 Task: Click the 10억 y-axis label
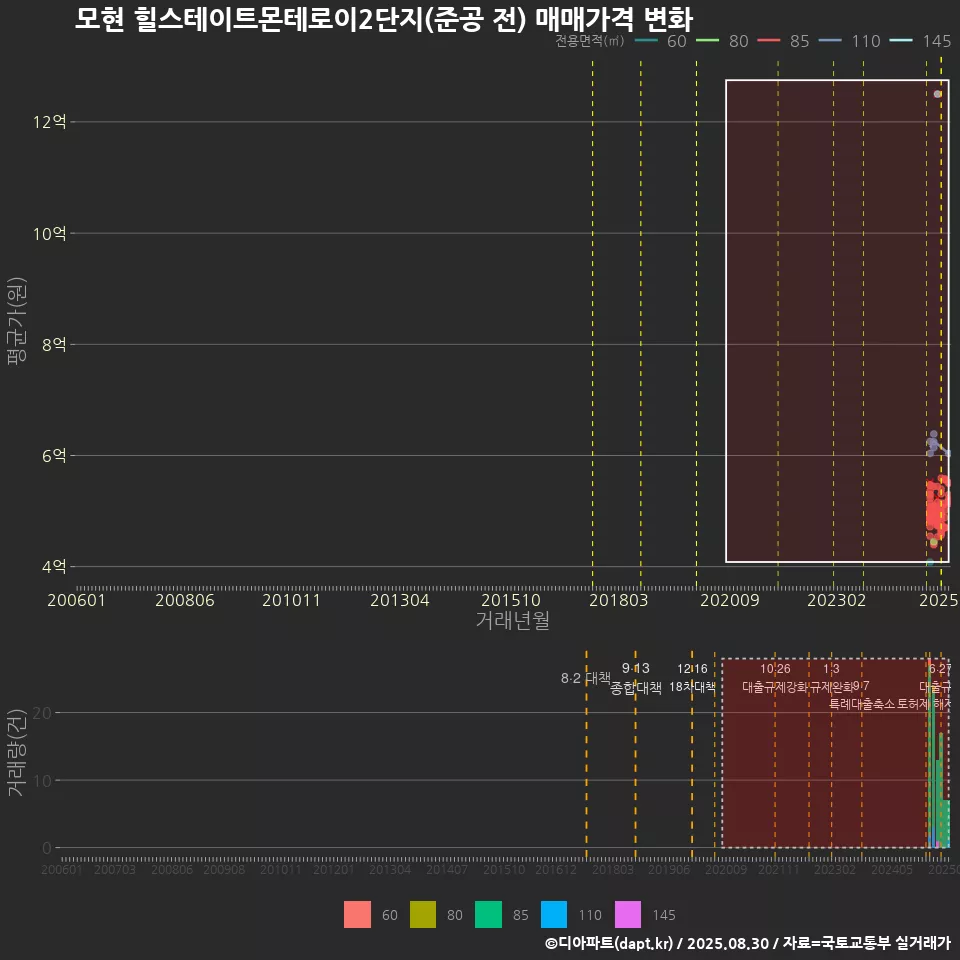[50, 233]
